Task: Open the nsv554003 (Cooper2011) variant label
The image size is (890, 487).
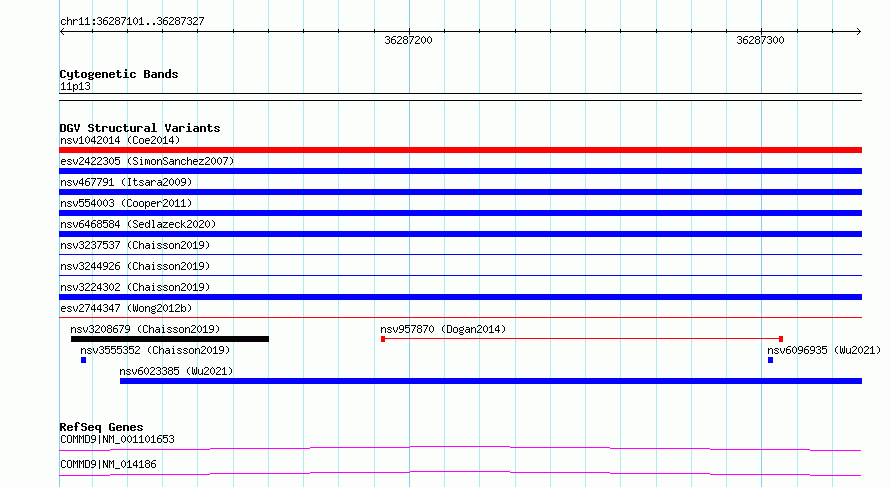Action: (126, 203)
